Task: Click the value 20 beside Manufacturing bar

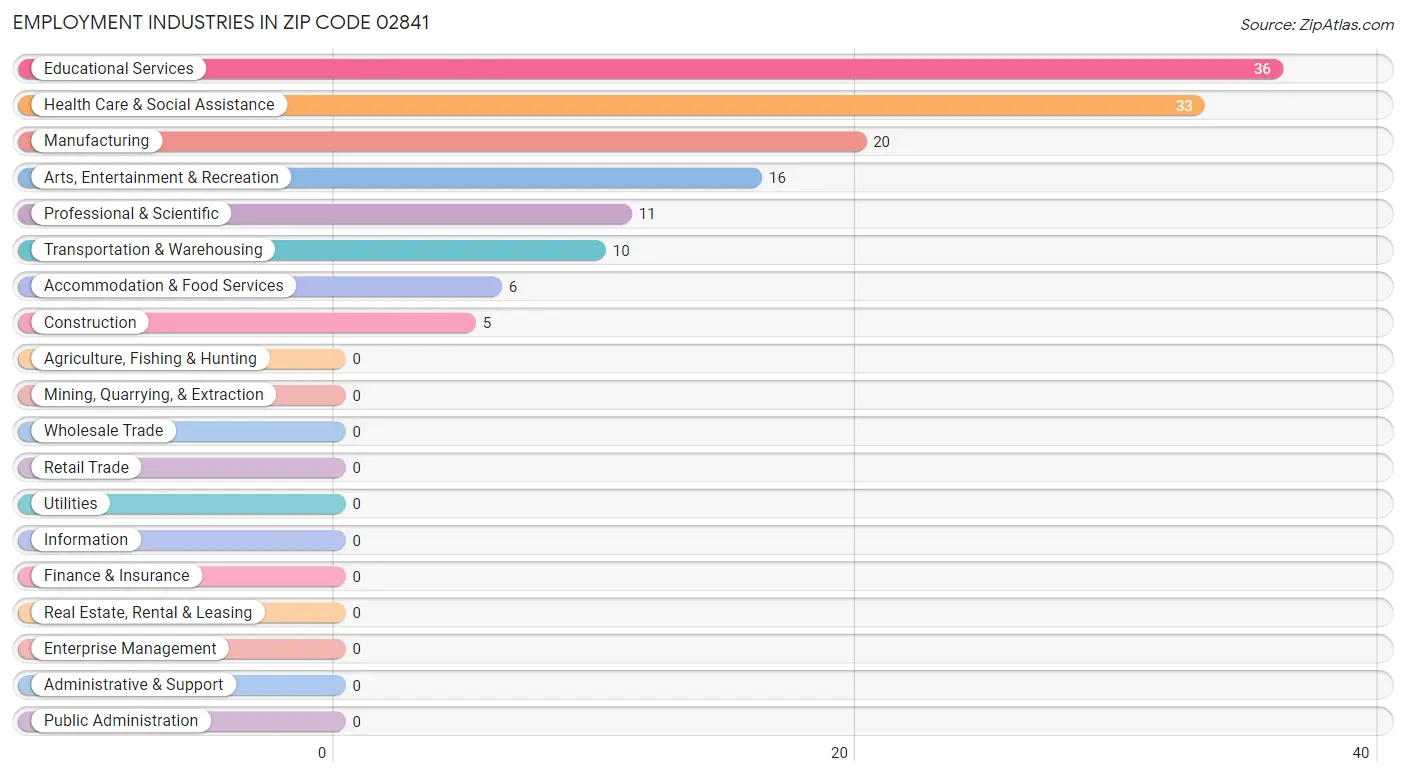Action: (x=881, y=142)
